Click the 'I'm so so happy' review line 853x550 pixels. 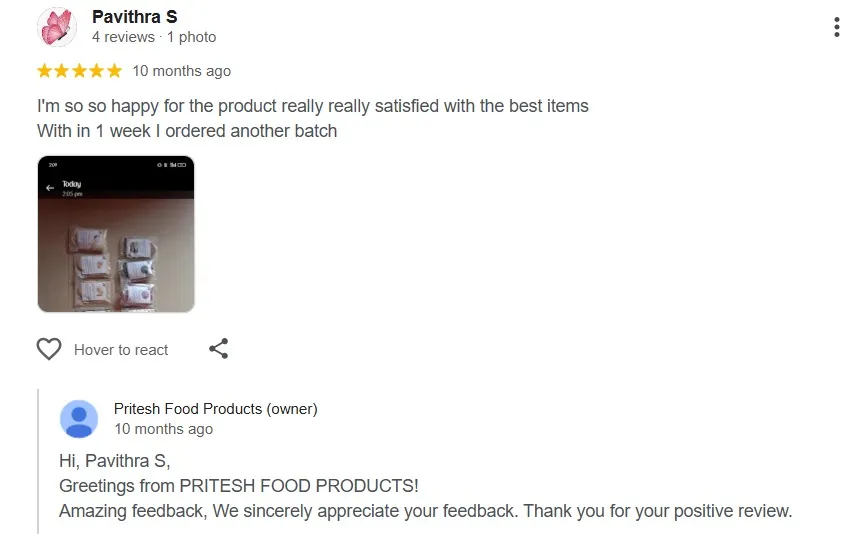click(312, 105)
